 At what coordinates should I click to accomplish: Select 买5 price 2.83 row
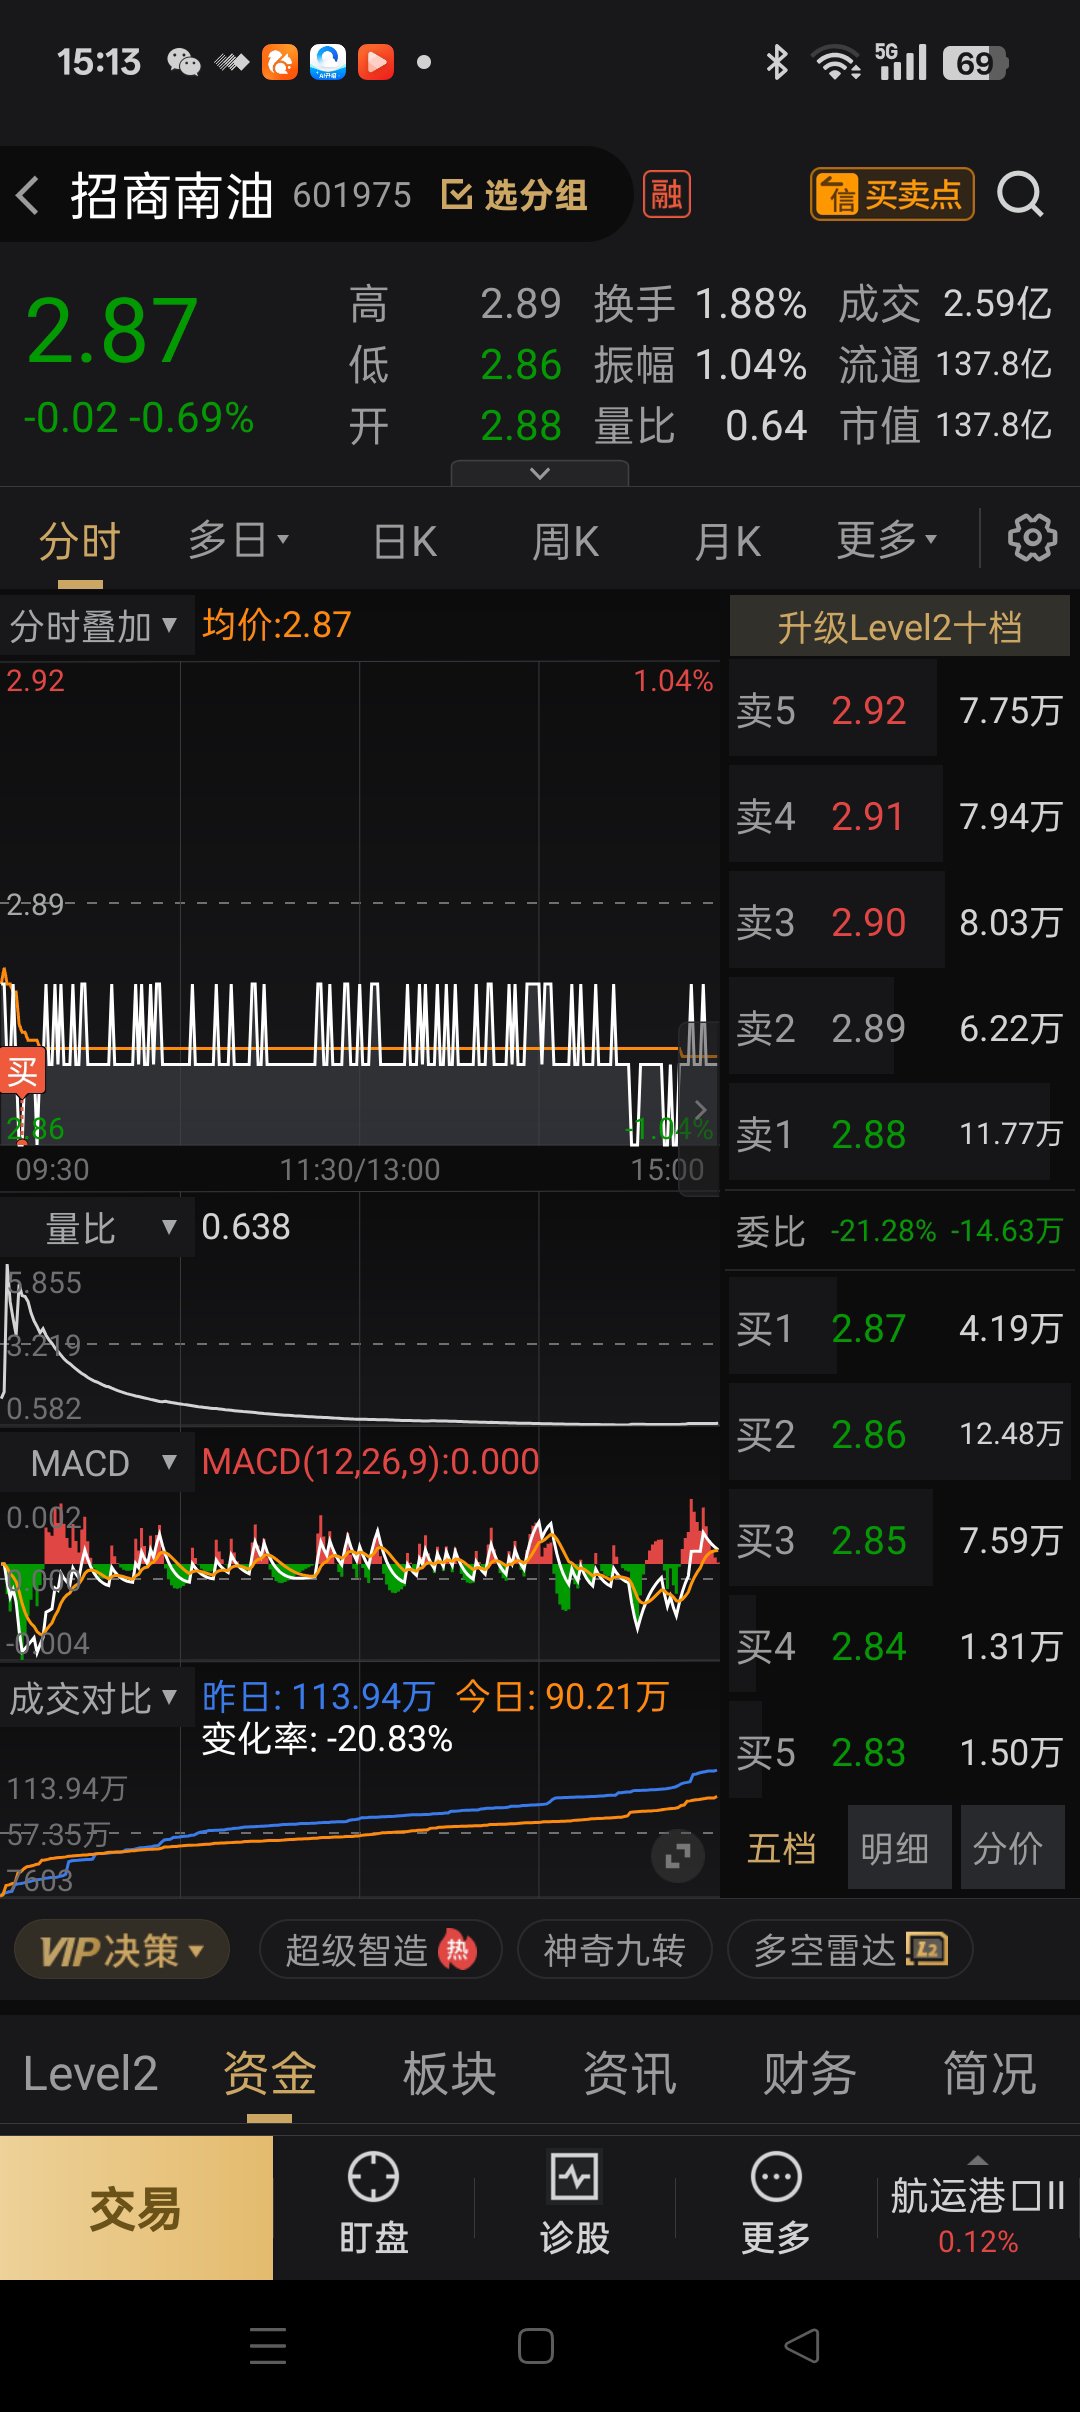899,1752
